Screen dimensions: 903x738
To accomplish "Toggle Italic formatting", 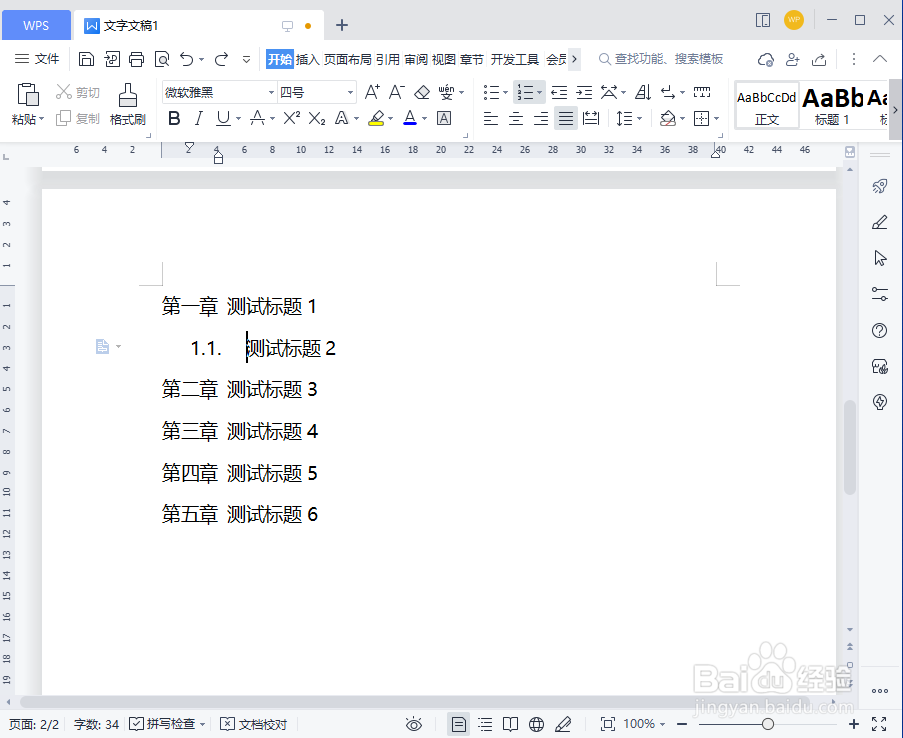I will point(199,118).
